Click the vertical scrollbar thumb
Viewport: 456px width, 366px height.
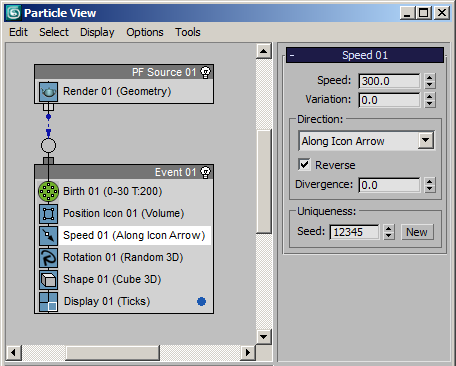264,182
